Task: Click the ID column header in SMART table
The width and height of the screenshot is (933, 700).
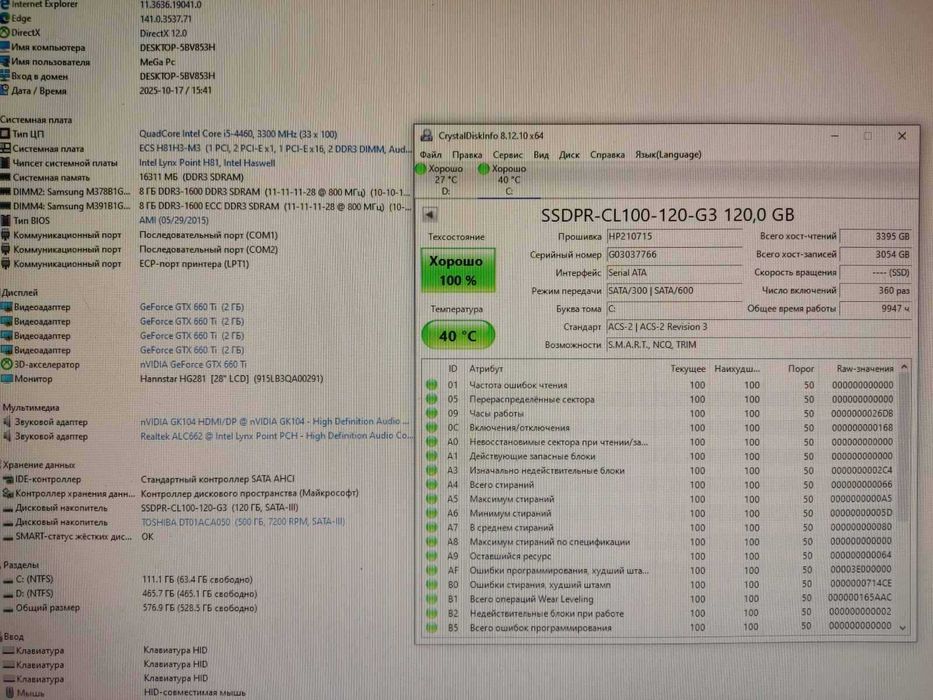Action: tap(453, 369)
